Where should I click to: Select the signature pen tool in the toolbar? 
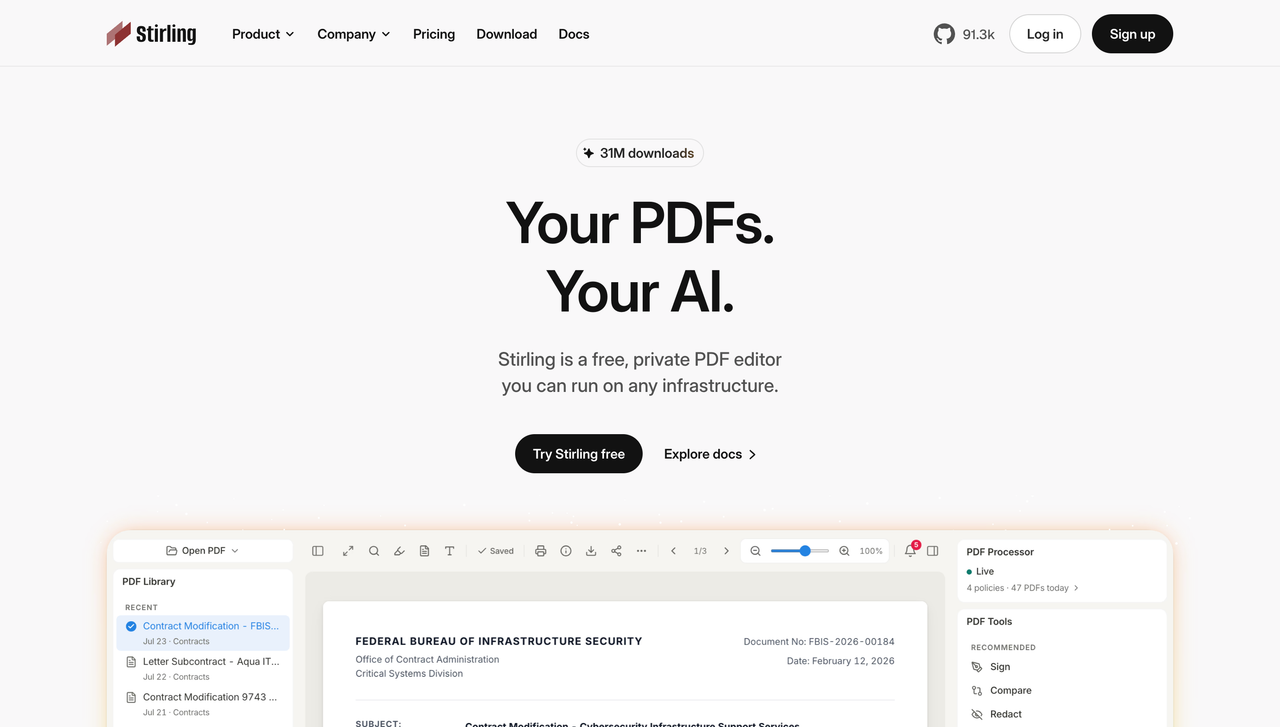(x=399, y=551)
